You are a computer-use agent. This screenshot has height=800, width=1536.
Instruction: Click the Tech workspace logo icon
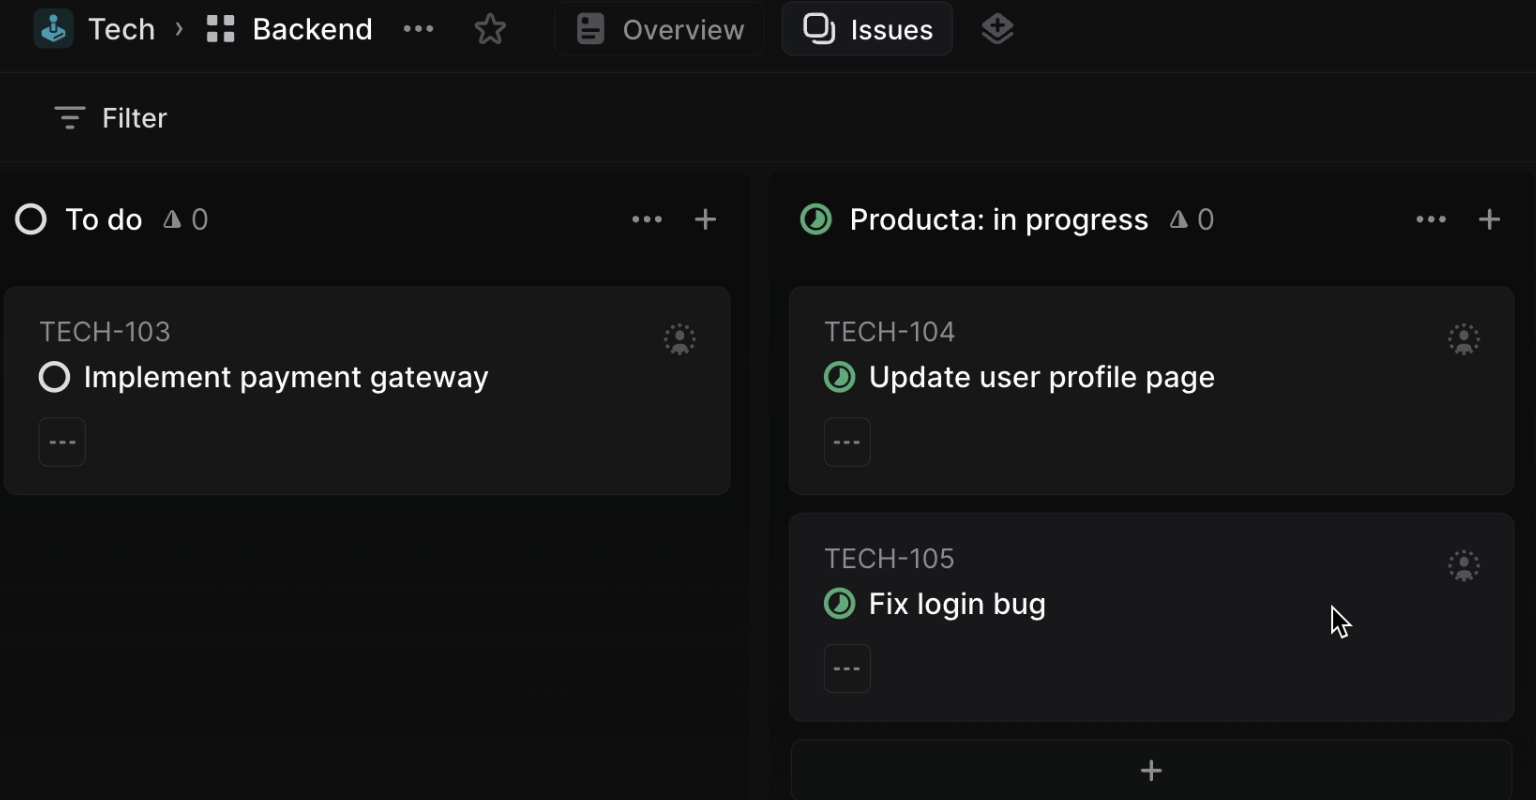(x=53, y=29)
